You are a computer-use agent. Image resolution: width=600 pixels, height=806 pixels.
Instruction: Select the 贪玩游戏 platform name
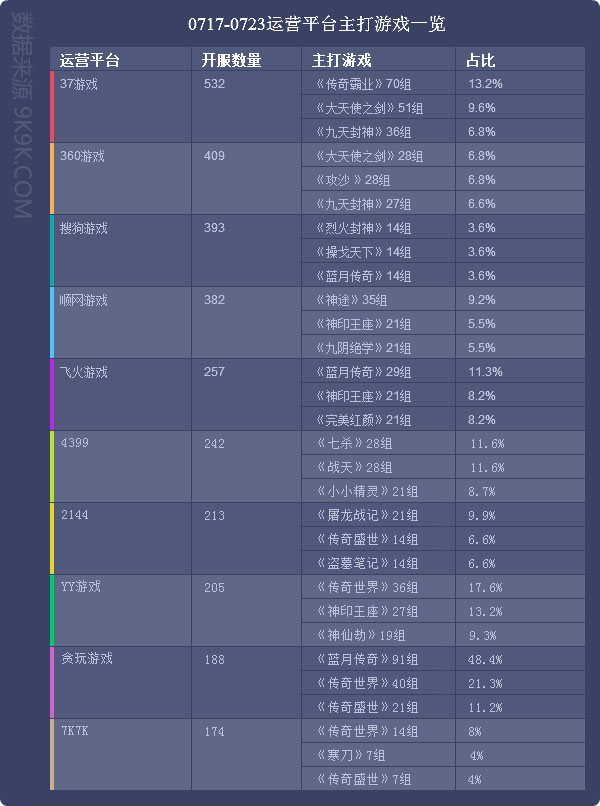click(x=86, y=659)
